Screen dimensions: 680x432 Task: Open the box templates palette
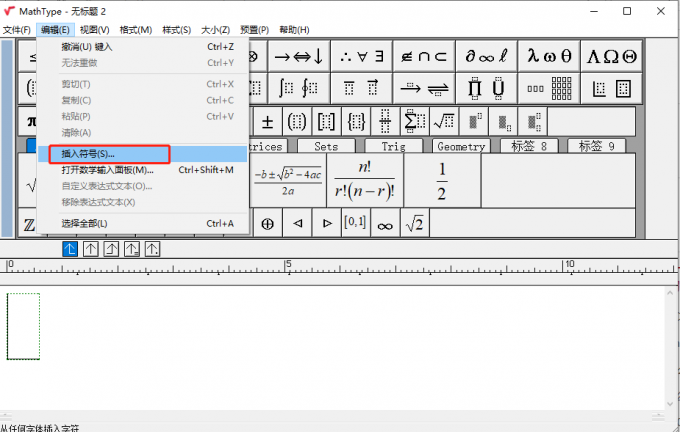(x=611, y=88)
